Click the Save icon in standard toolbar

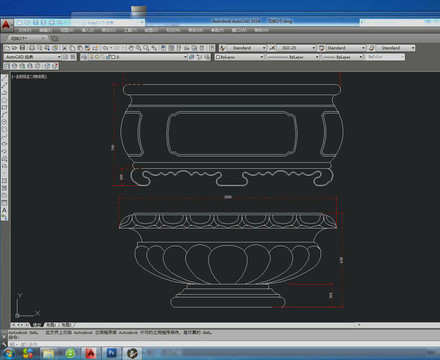[x=22, y=48]
